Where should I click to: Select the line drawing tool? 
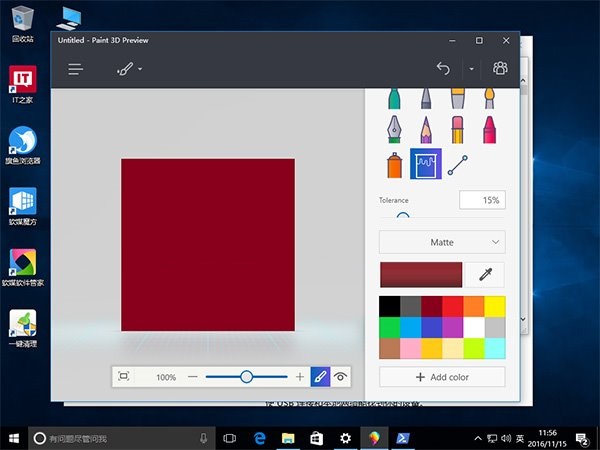point(458,164)
